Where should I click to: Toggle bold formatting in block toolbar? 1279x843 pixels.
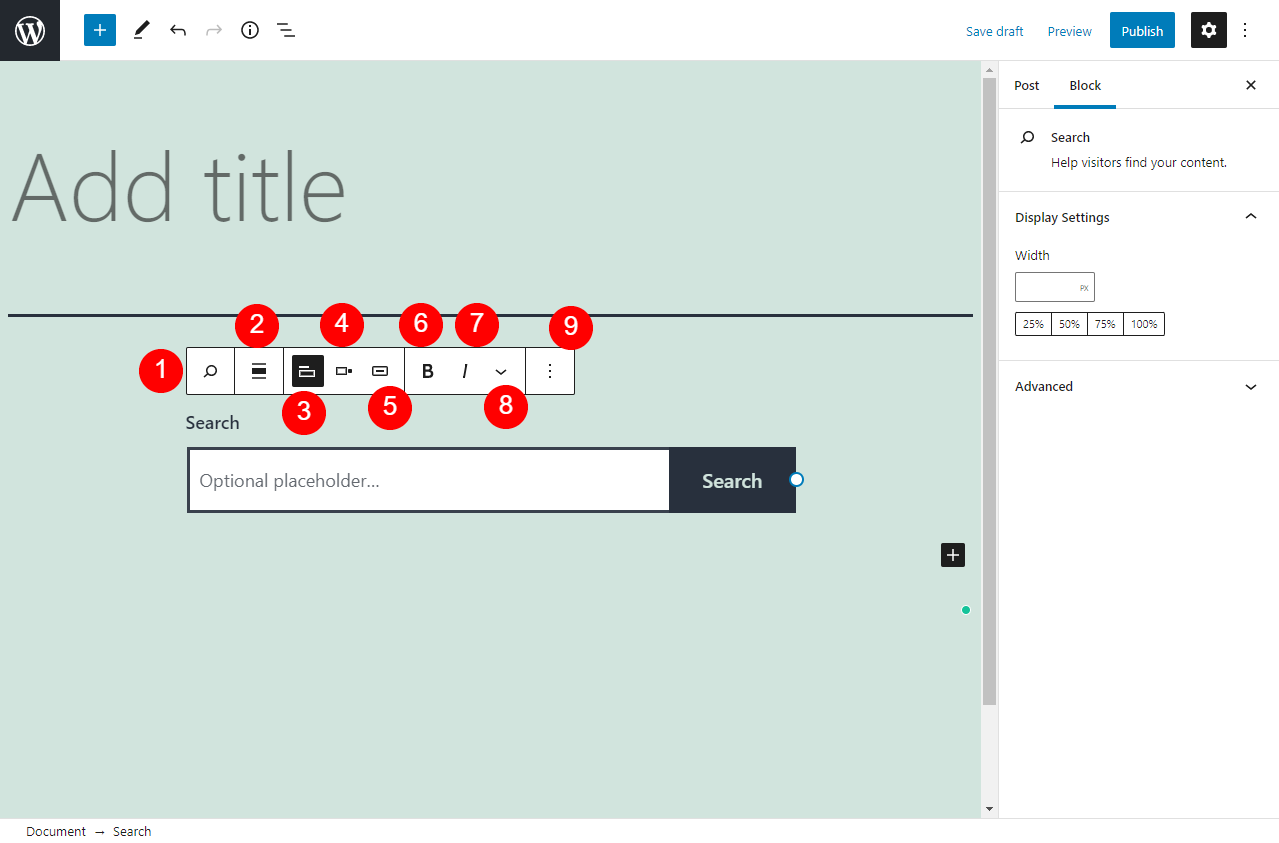(428, 371)
